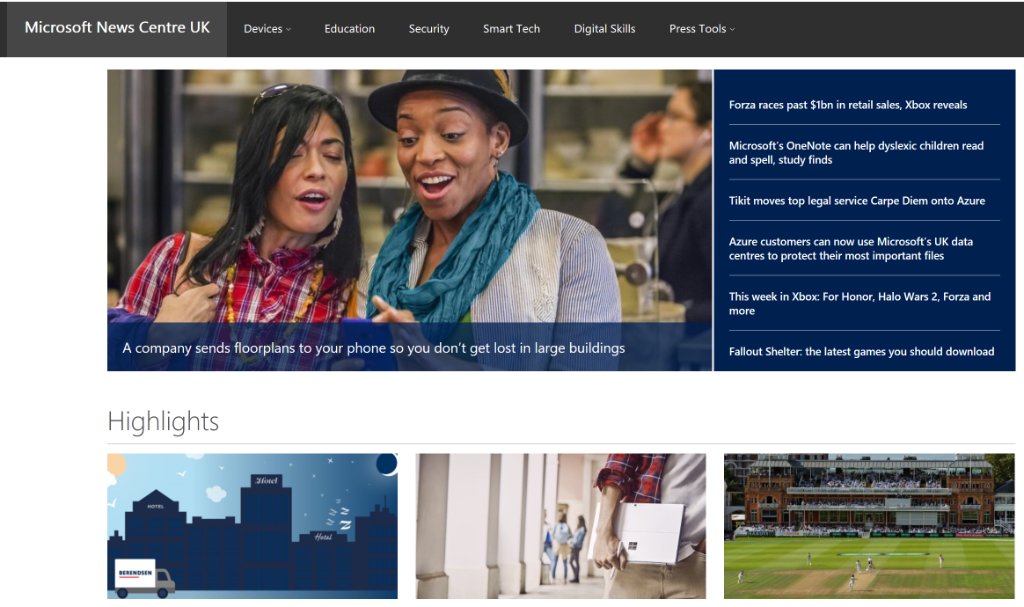Click the floorplans to your phone headline
Image resolution: width=1024 pixels, height=607 pixels.
point(374,348)
